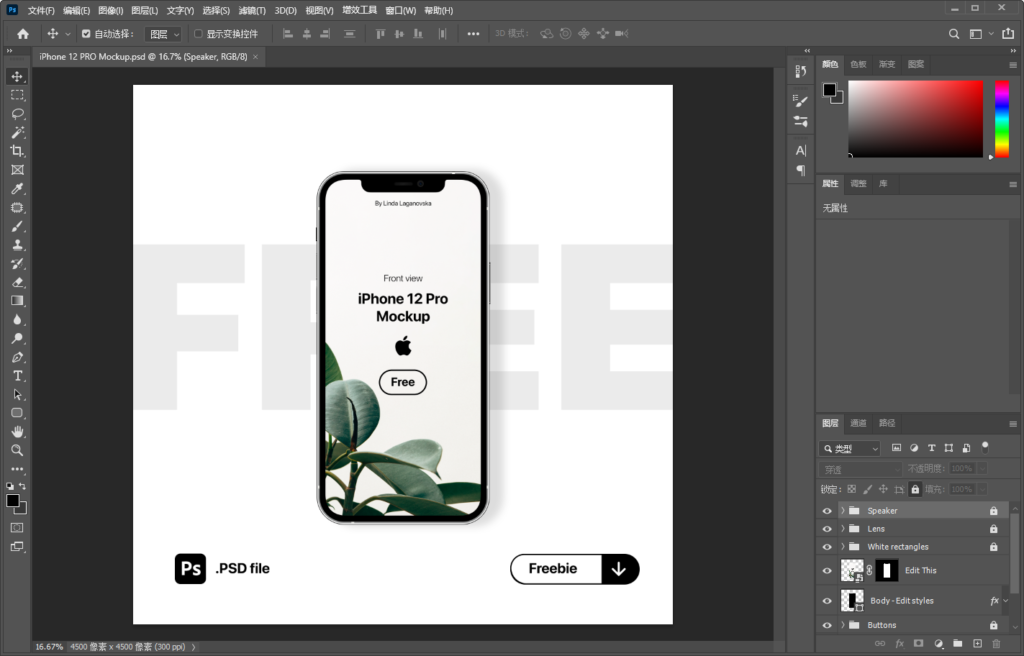Switch to the 路径 tab
The width and height of the screenshot is (1024, 656).
point(887,423)
